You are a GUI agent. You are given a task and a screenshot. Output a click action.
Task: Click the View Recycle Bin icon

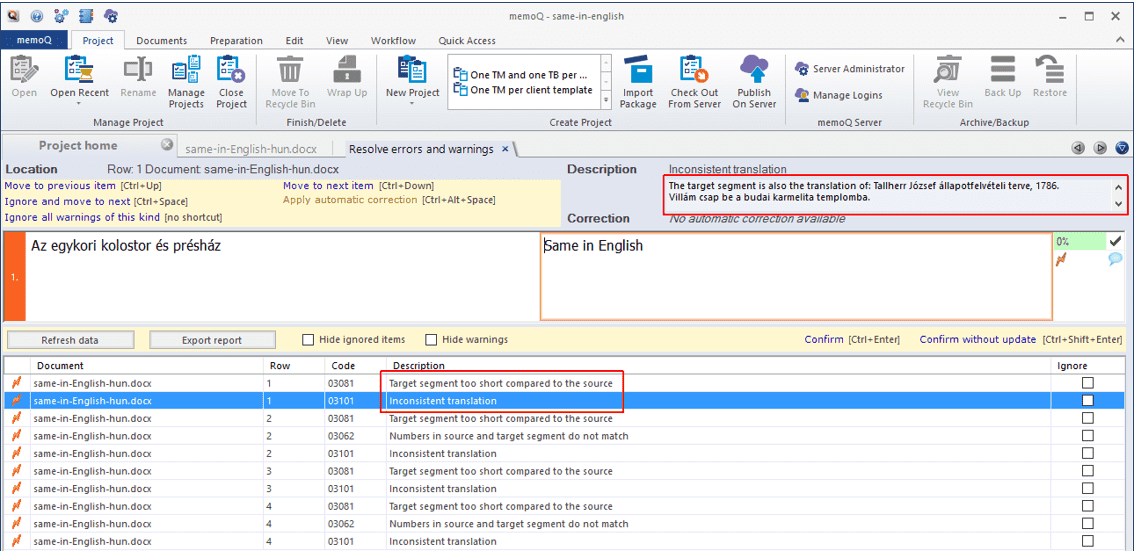click(x=947, y=71)
